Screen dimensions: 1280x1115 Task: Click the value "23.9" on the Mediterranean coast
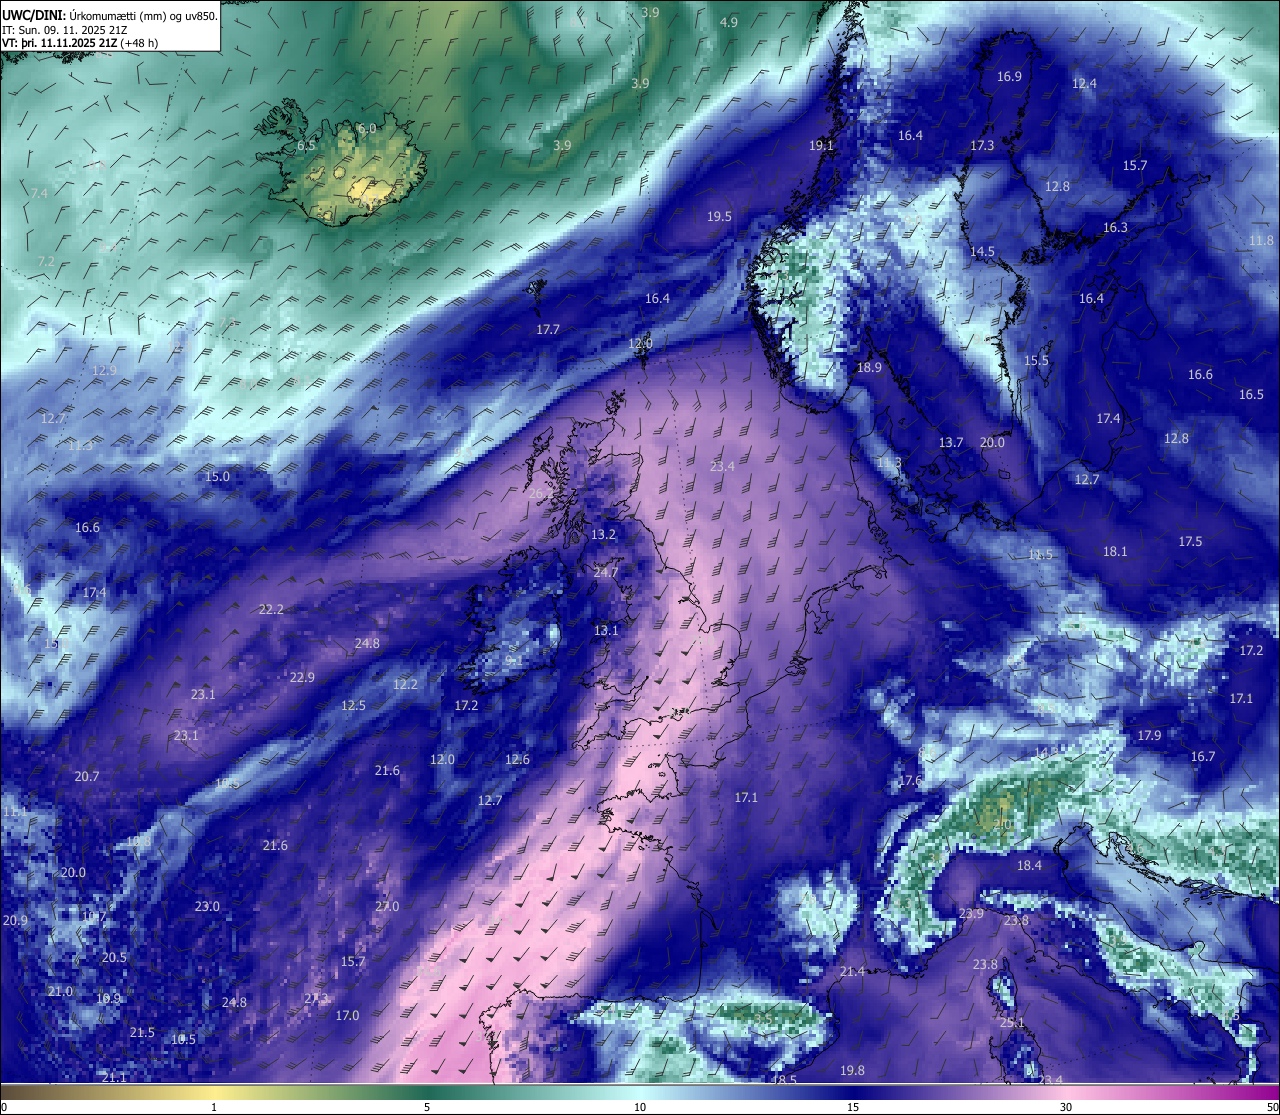[971, 914]
